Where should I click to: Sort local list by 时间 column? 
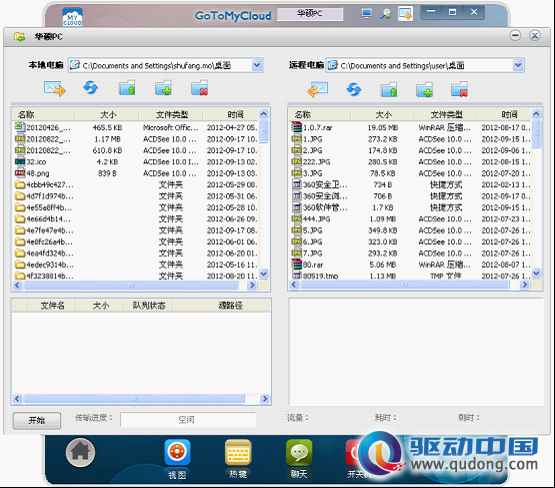[231, 114]
